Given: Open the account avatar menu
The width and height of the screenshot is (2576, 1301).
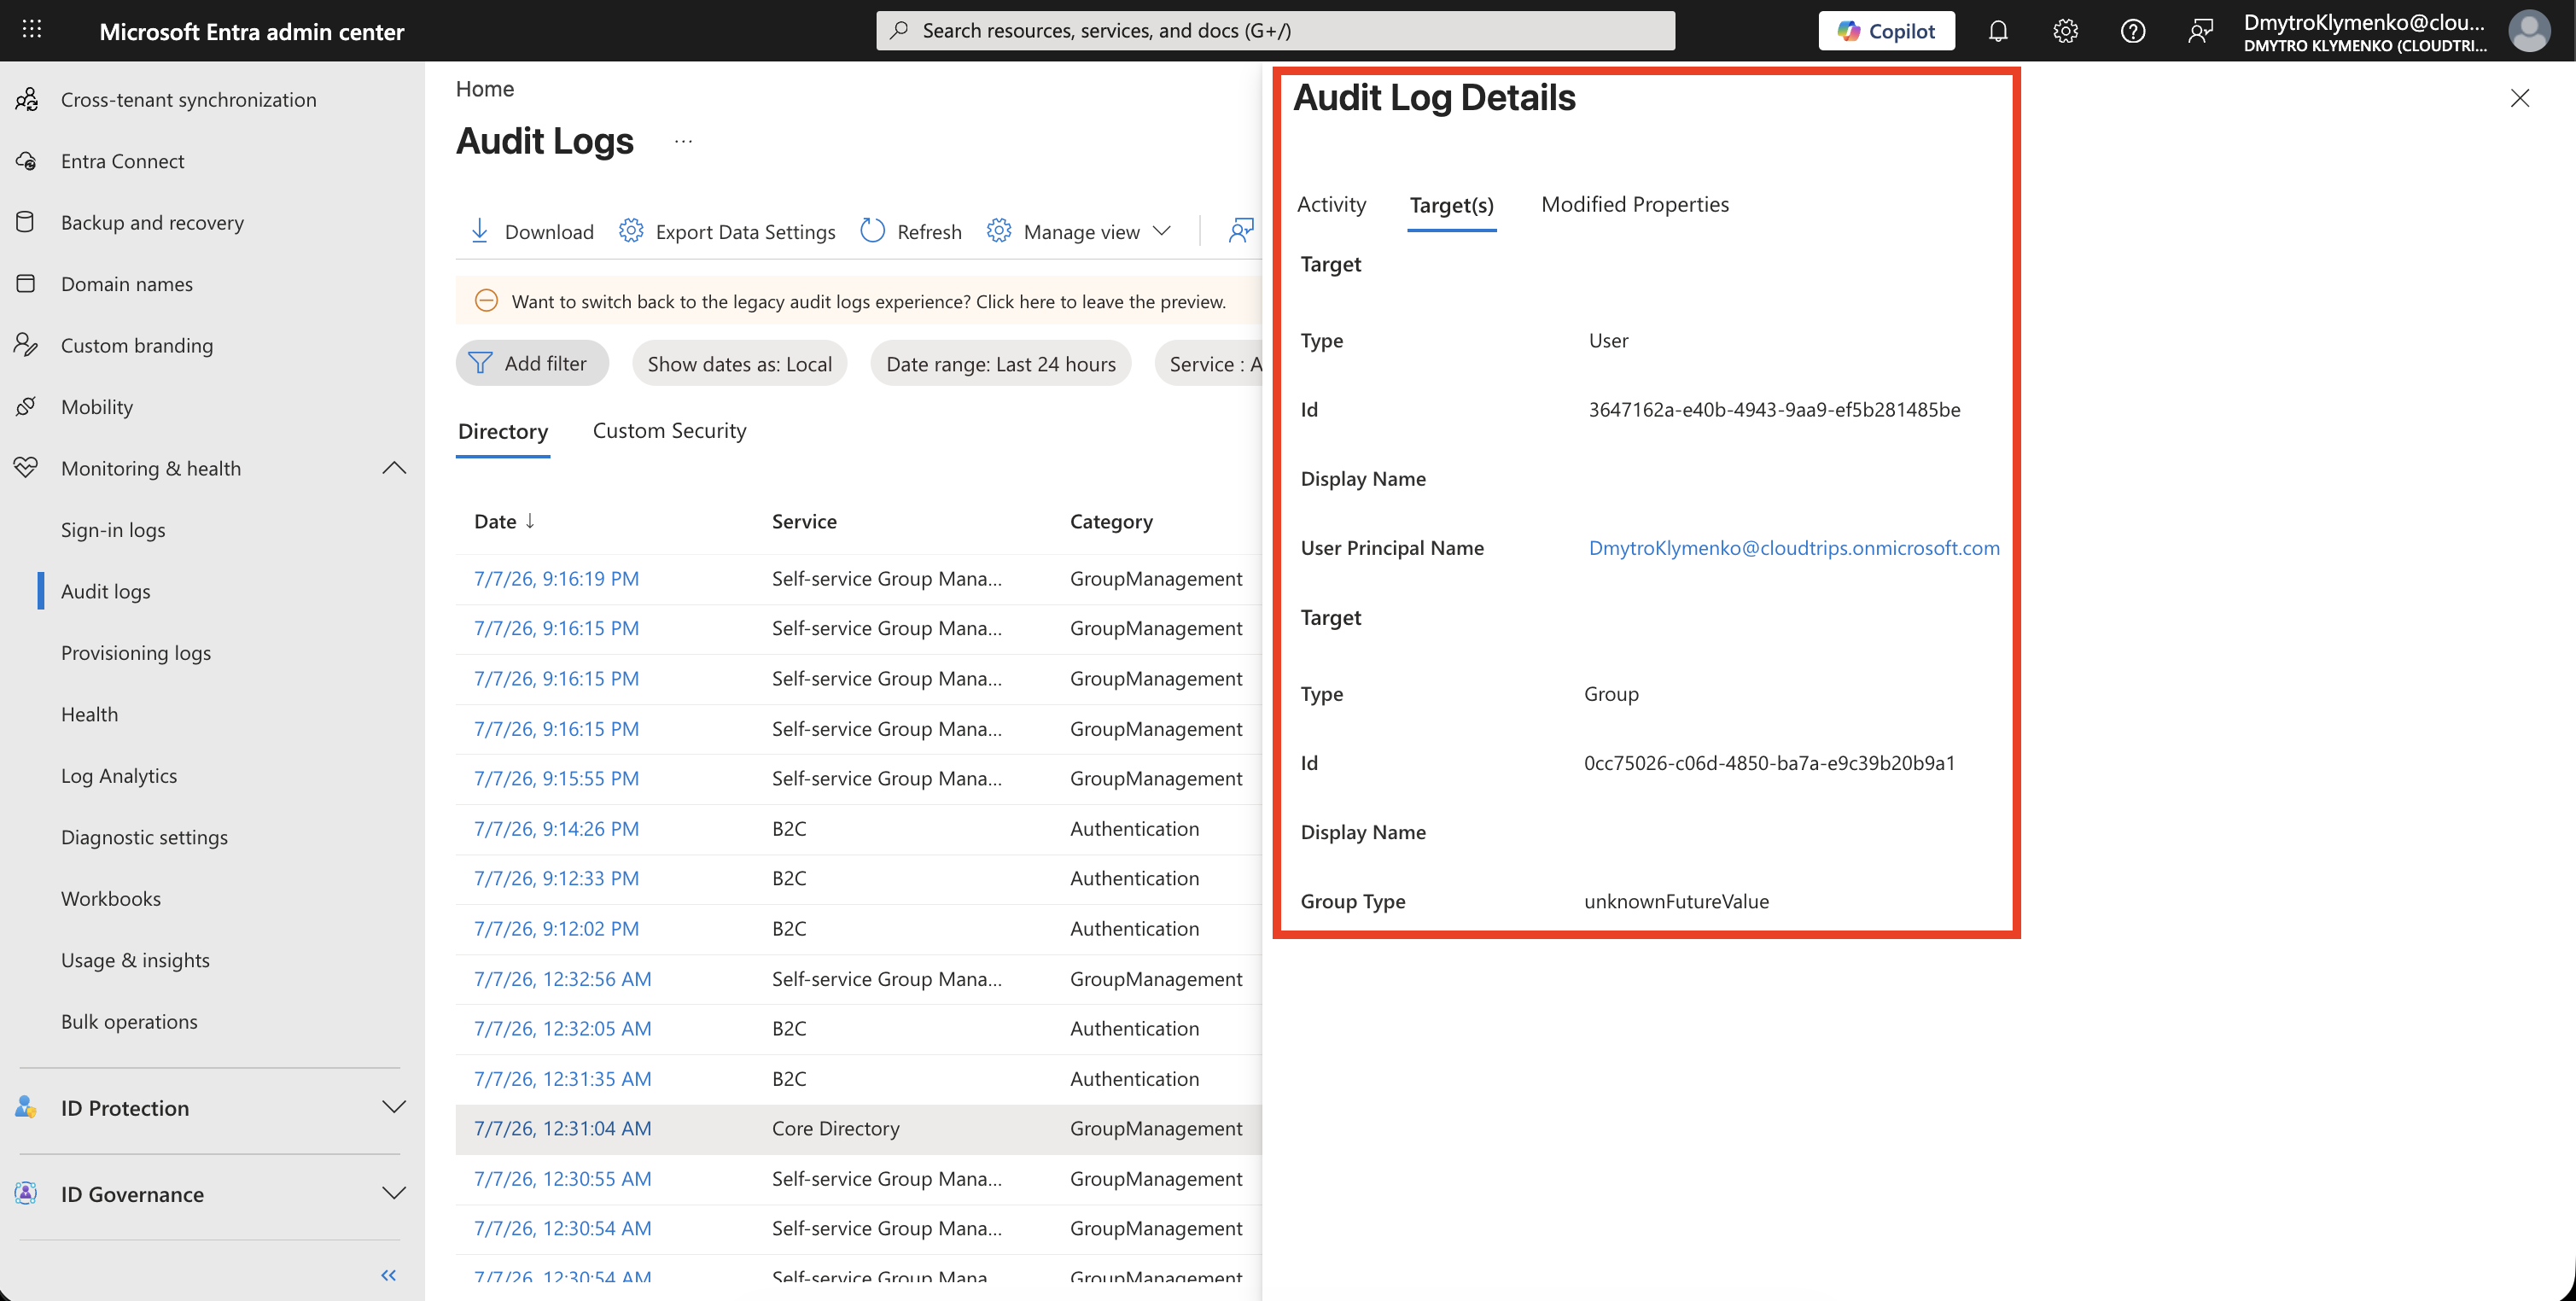Looking at the screenshot, I should 2528,31.
